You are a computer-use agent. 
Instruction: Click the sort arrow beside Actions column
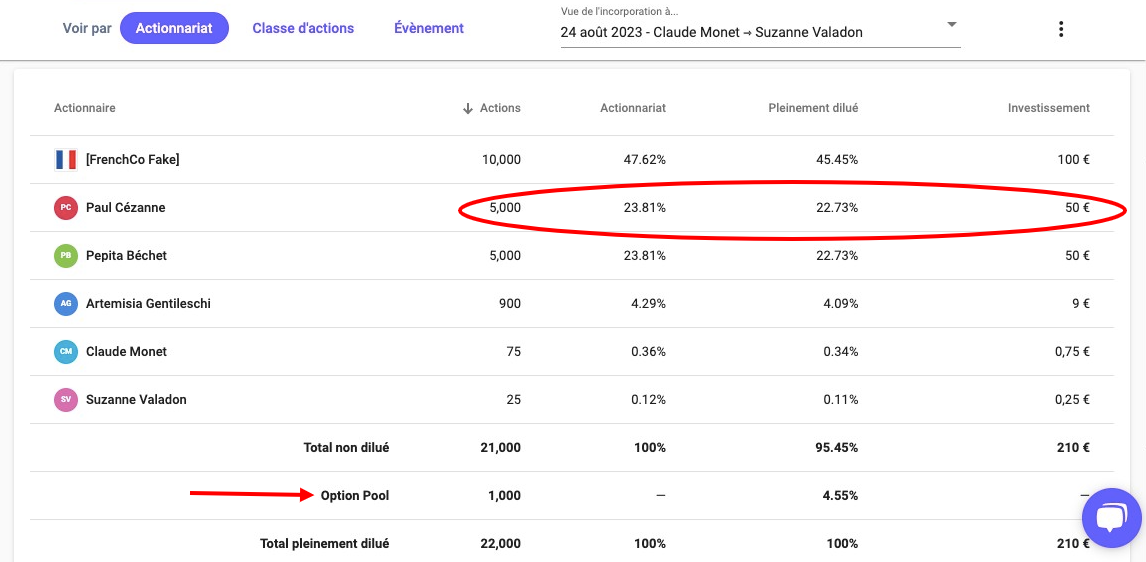467,108
